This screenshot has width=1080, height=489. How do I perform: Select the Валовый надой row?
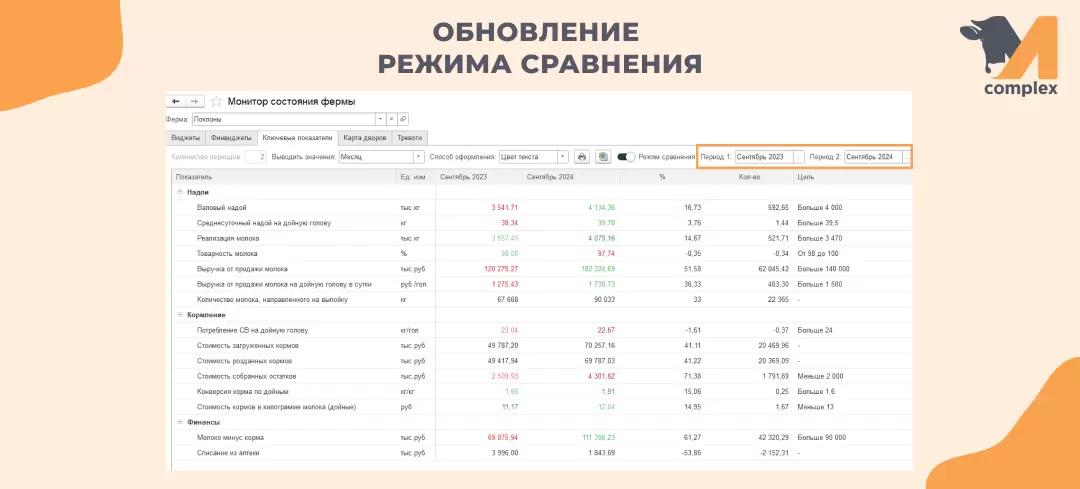[542, 207]
